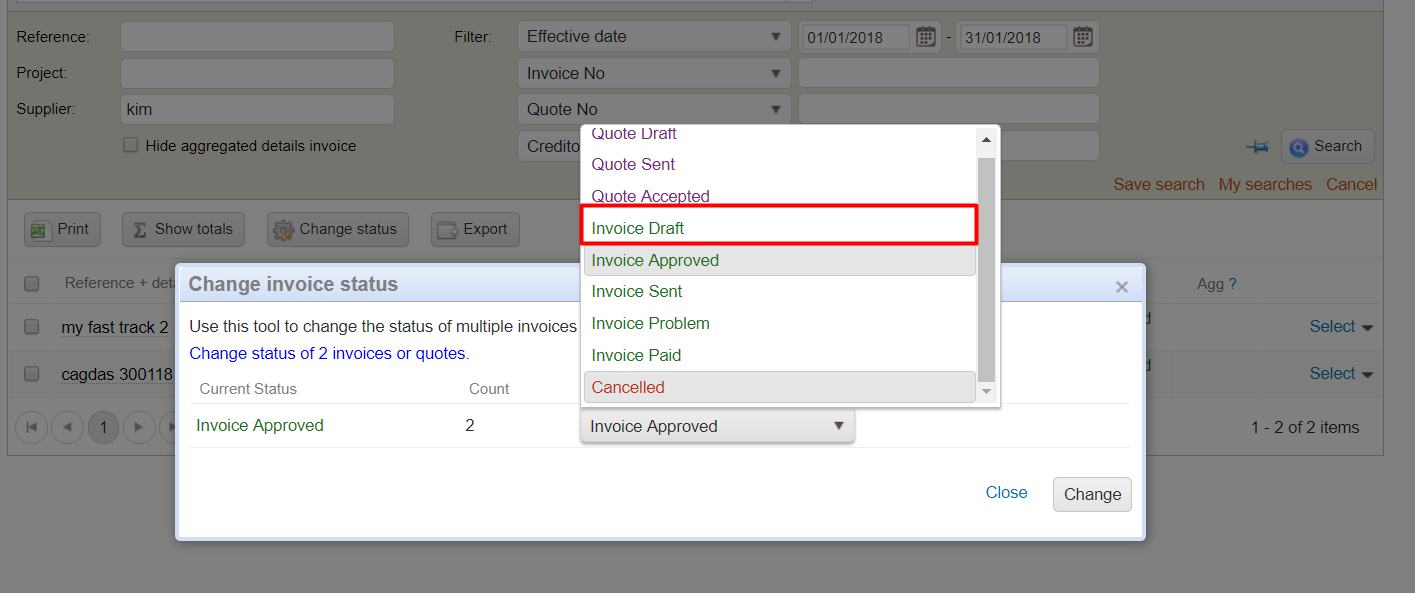The image size is (1415, 593).
Task: Go to first page of results
Action: (31, 427)
